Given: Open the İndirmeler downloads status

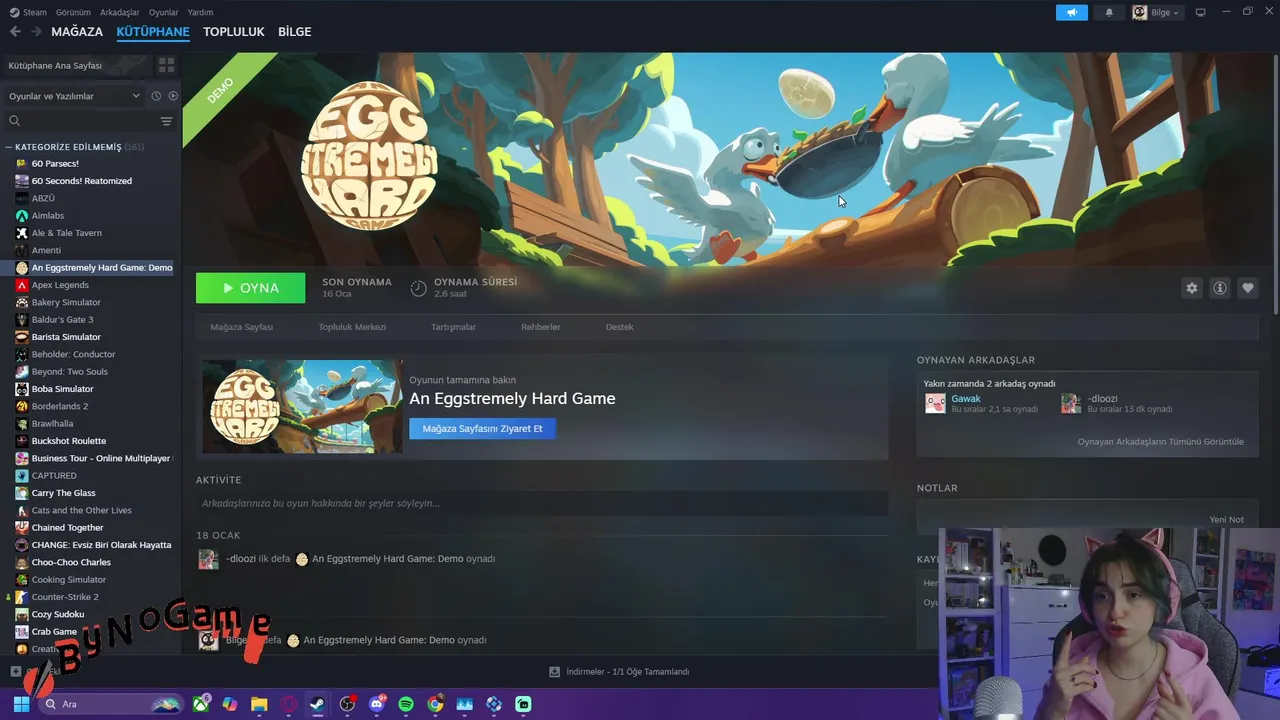Looking at the screenshot, I should 620,672.
